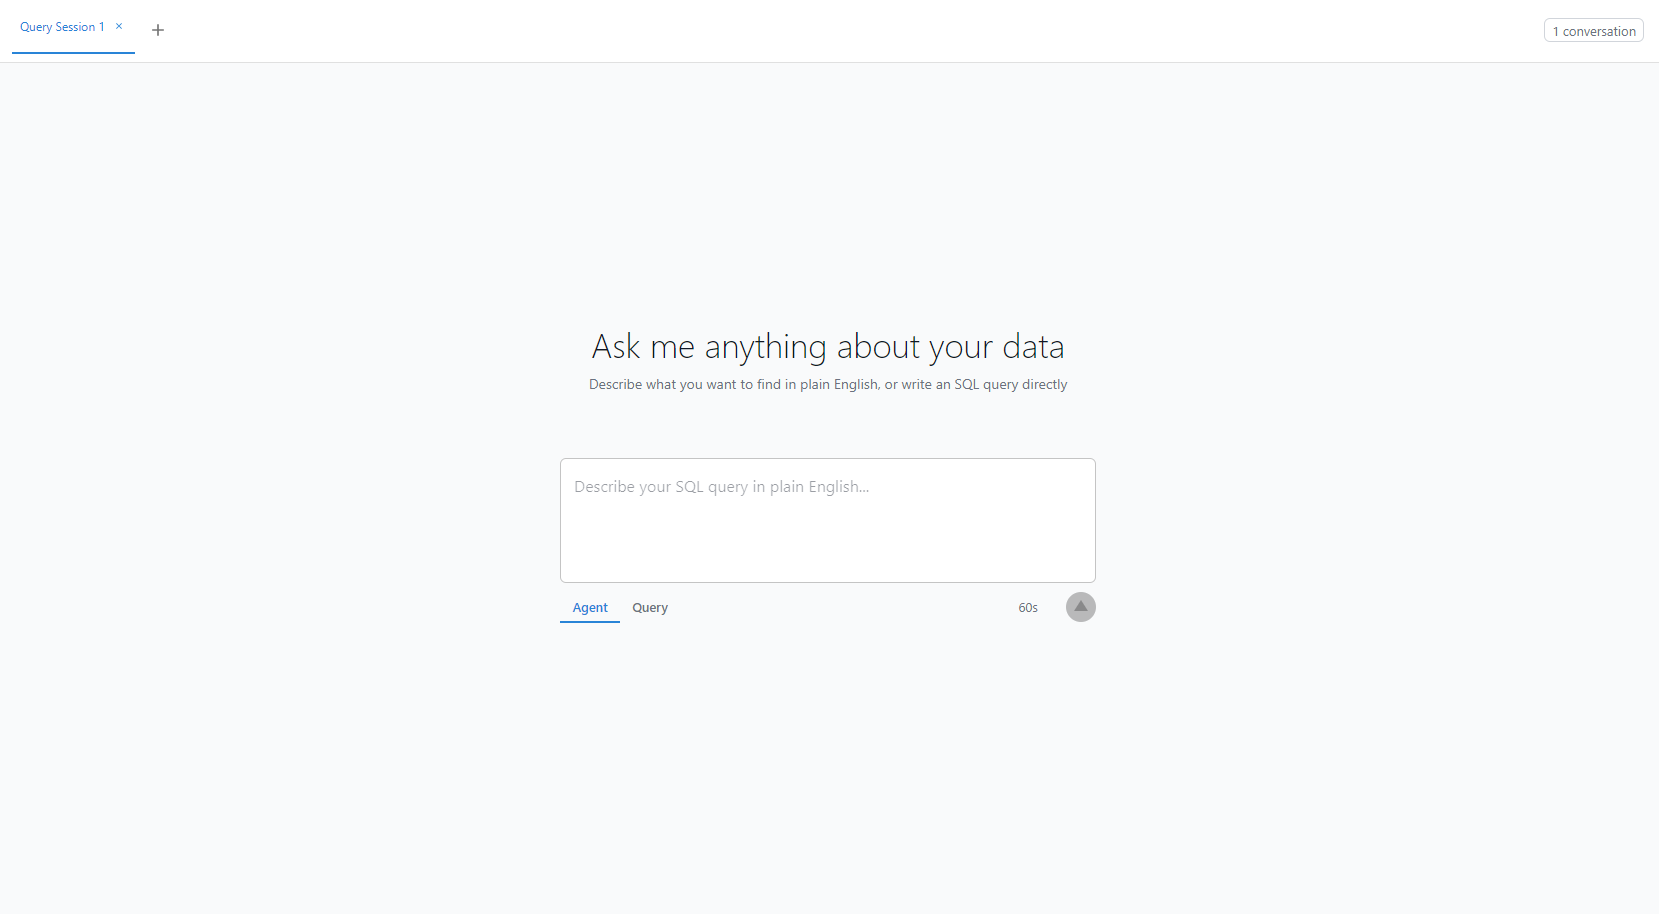Focus the SQL query description box
This screenshot has width=1659, height=914.
[x=827, y=520]
